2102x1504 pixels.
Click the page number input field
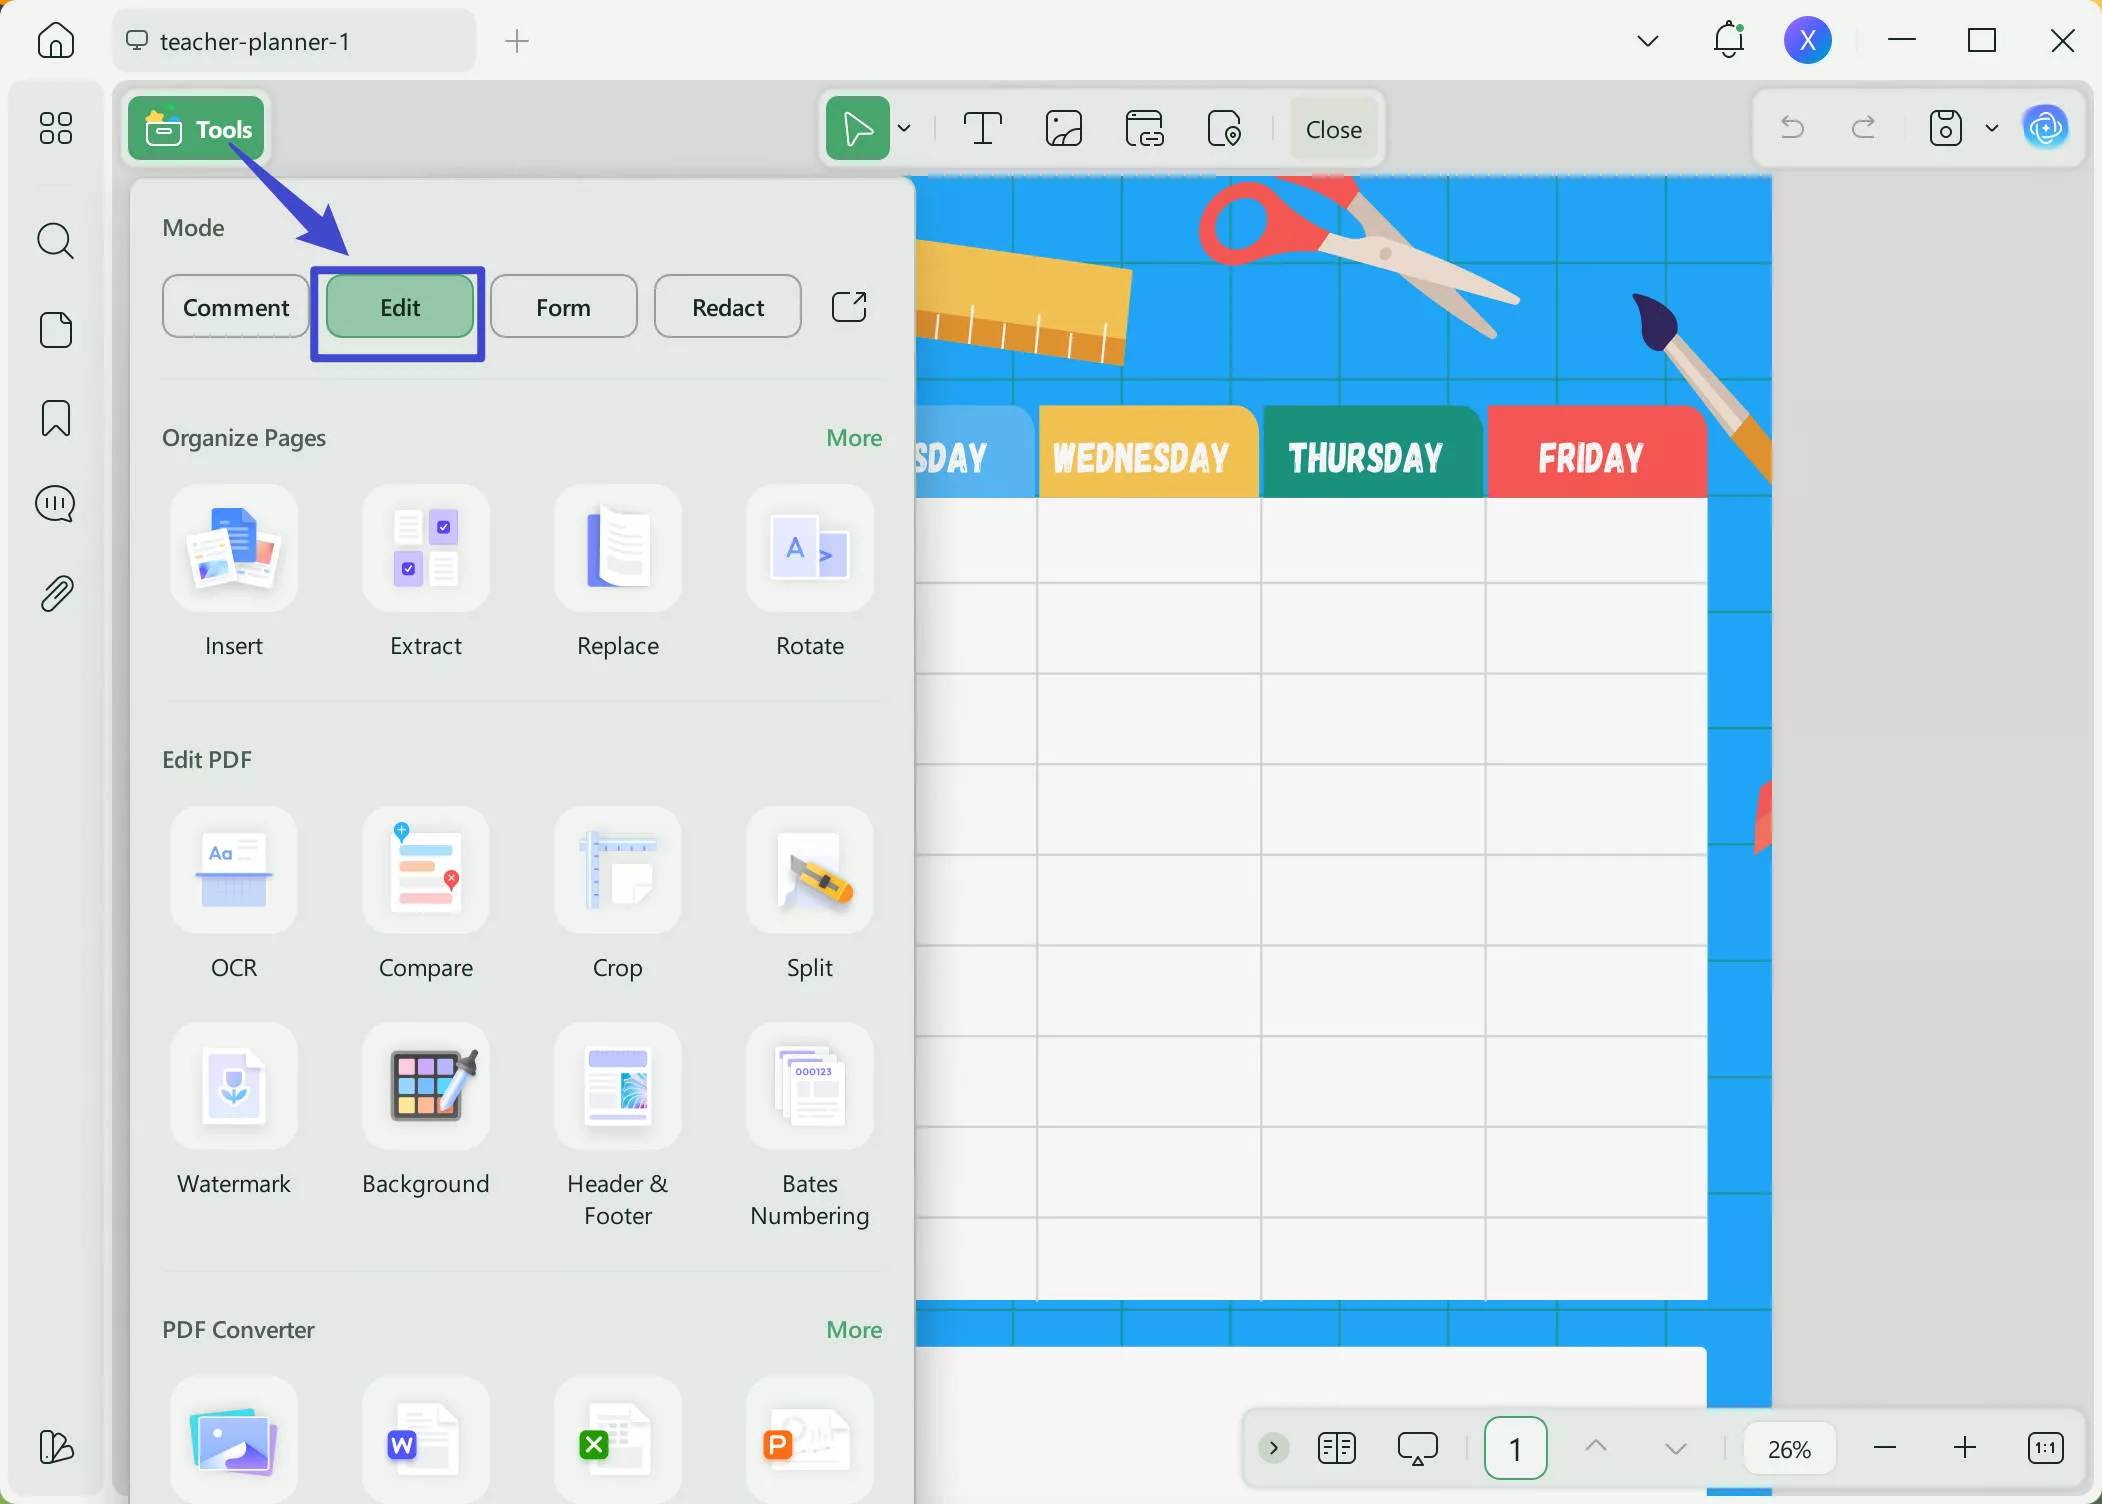1514,1447
